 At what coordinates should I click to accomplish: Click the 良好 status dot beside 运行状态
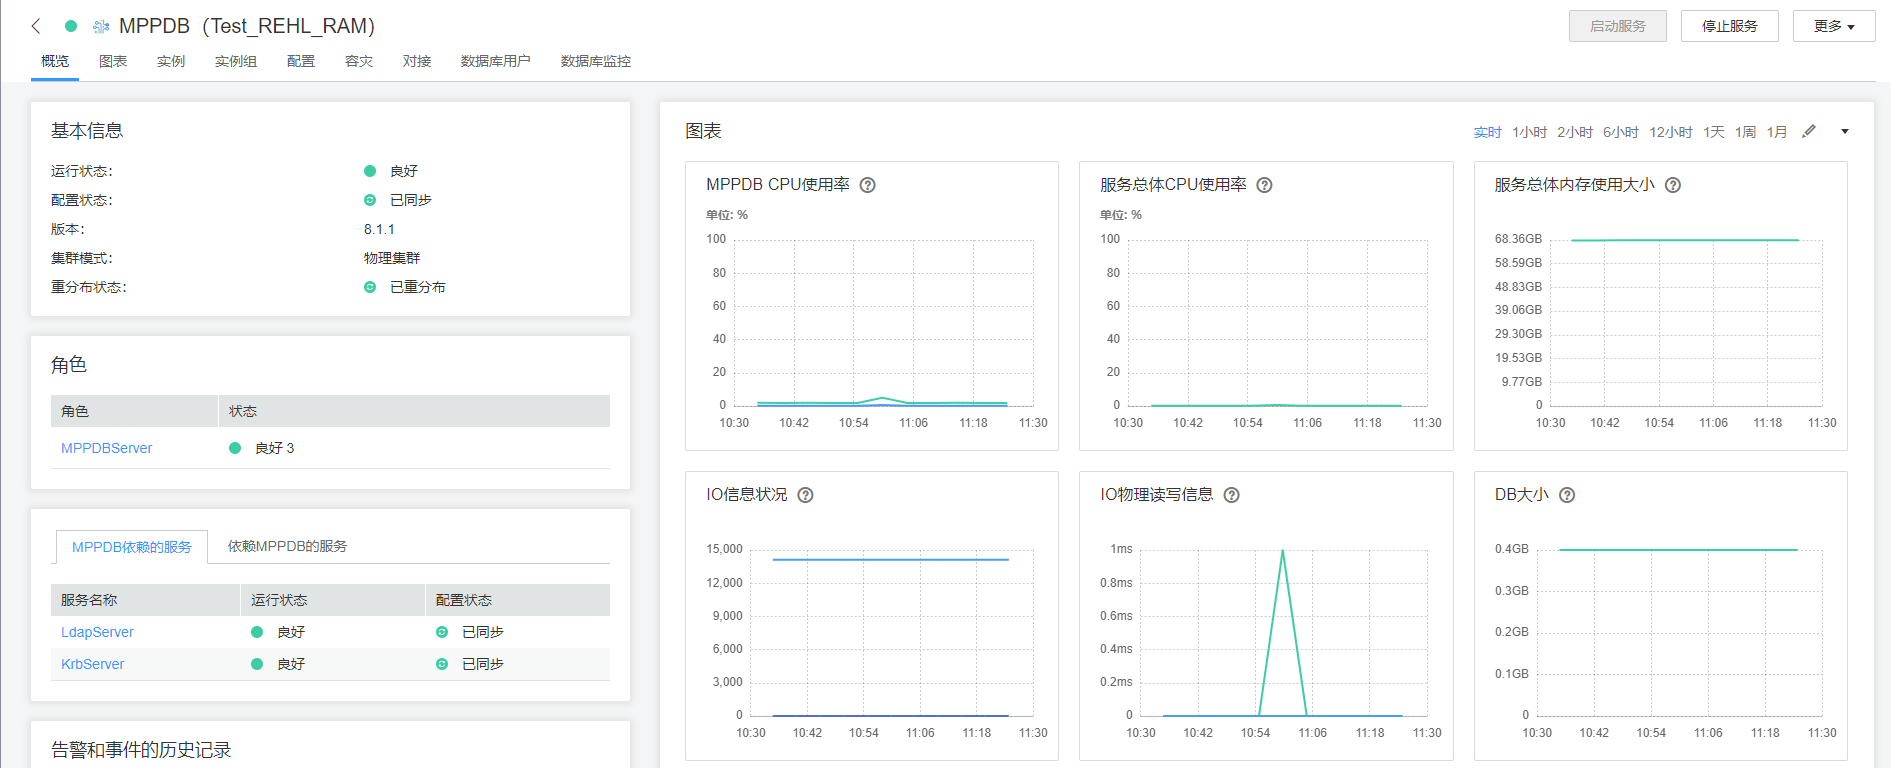(370, 171)
